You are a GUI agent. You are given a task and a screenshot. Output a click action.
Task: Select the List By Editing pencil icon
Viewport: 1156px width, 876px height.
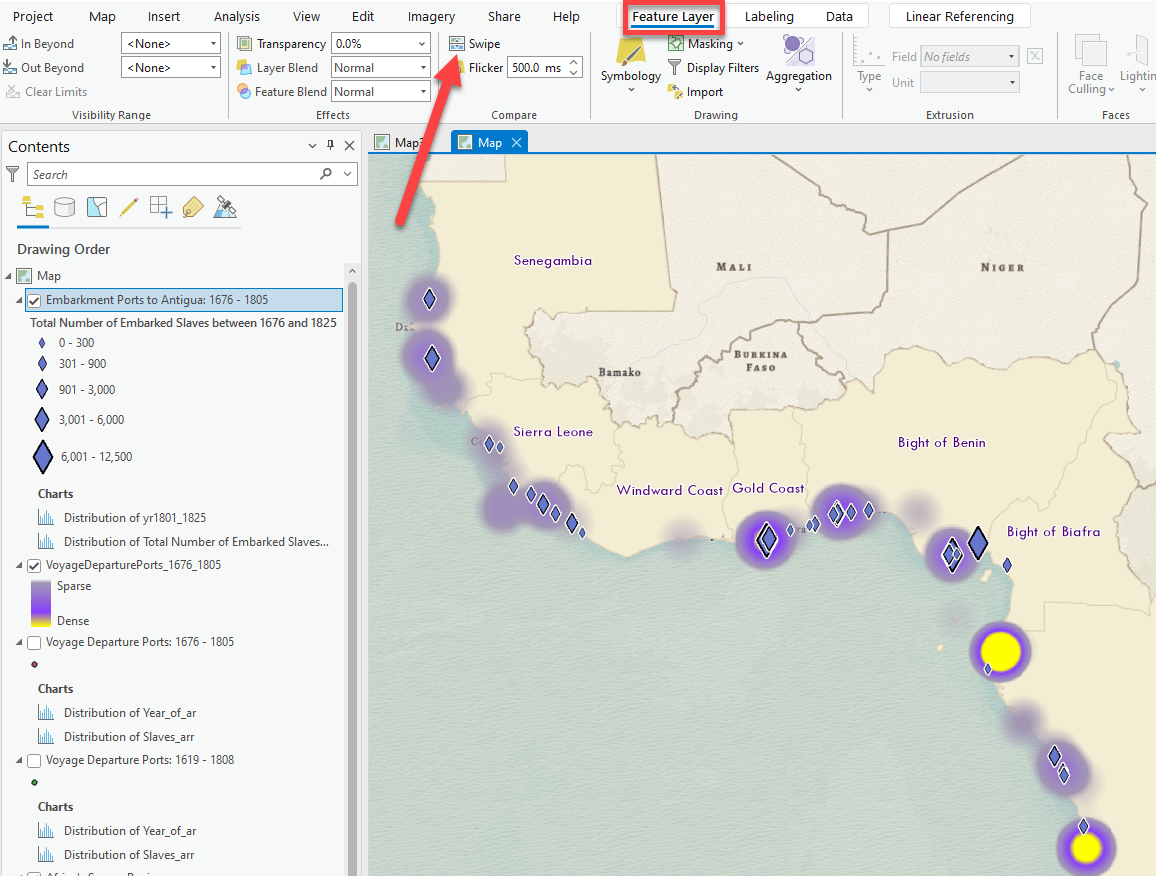pyautogui.click(x=128, y=207)
